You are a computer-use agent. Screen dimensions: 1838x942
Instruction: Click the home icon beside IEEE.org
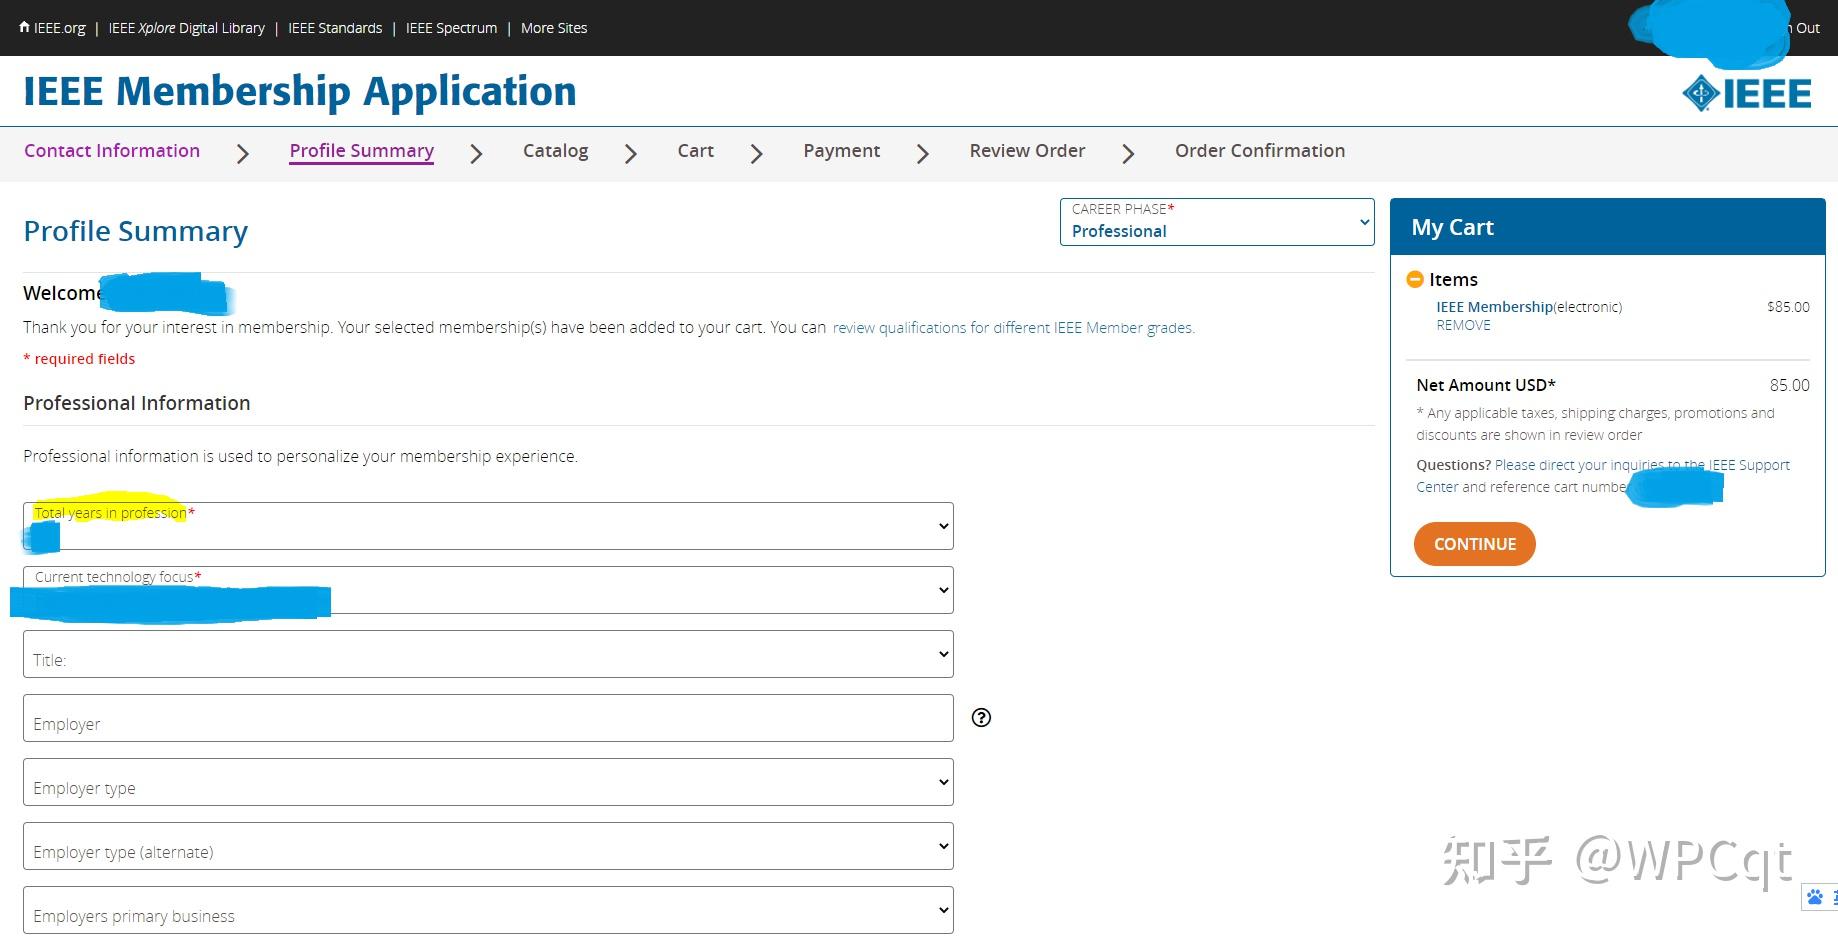(x=24, y=27)
